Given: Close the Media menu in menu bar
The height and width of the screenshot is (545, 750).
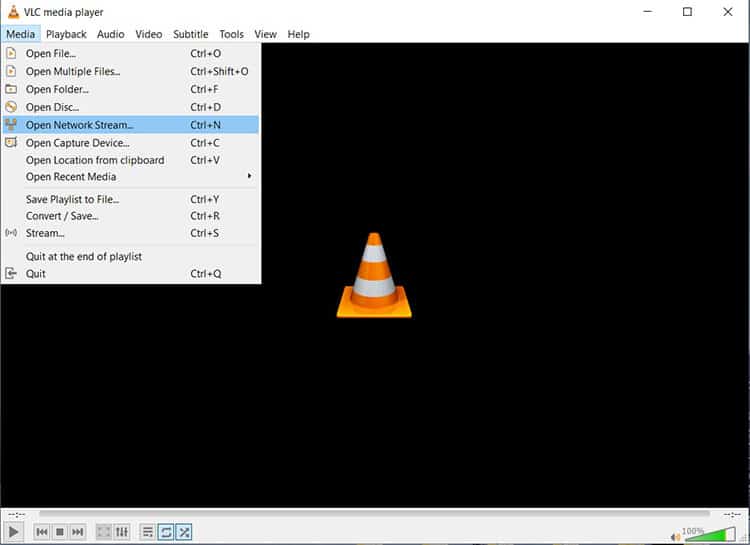Looking at the screenshot, I should [21, 34].
